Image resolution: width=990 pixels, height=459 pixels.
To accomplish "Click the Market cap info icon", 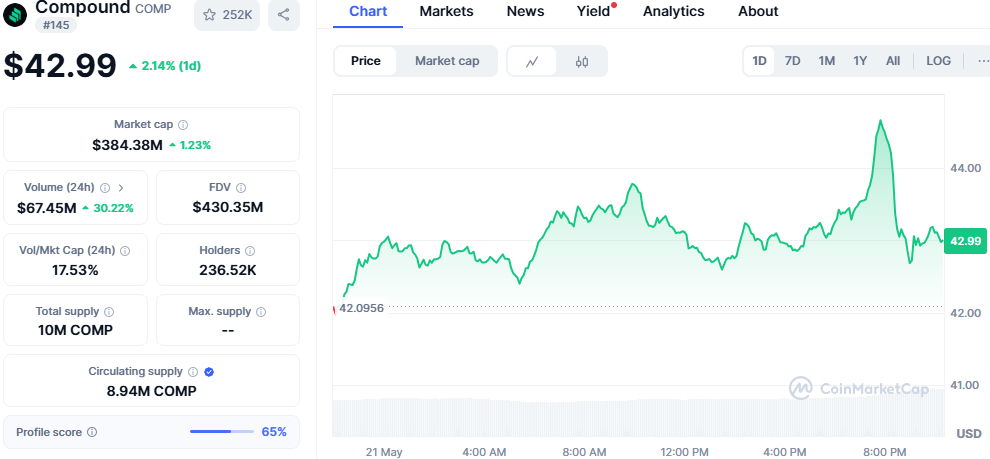I will [x=183, y=125].
